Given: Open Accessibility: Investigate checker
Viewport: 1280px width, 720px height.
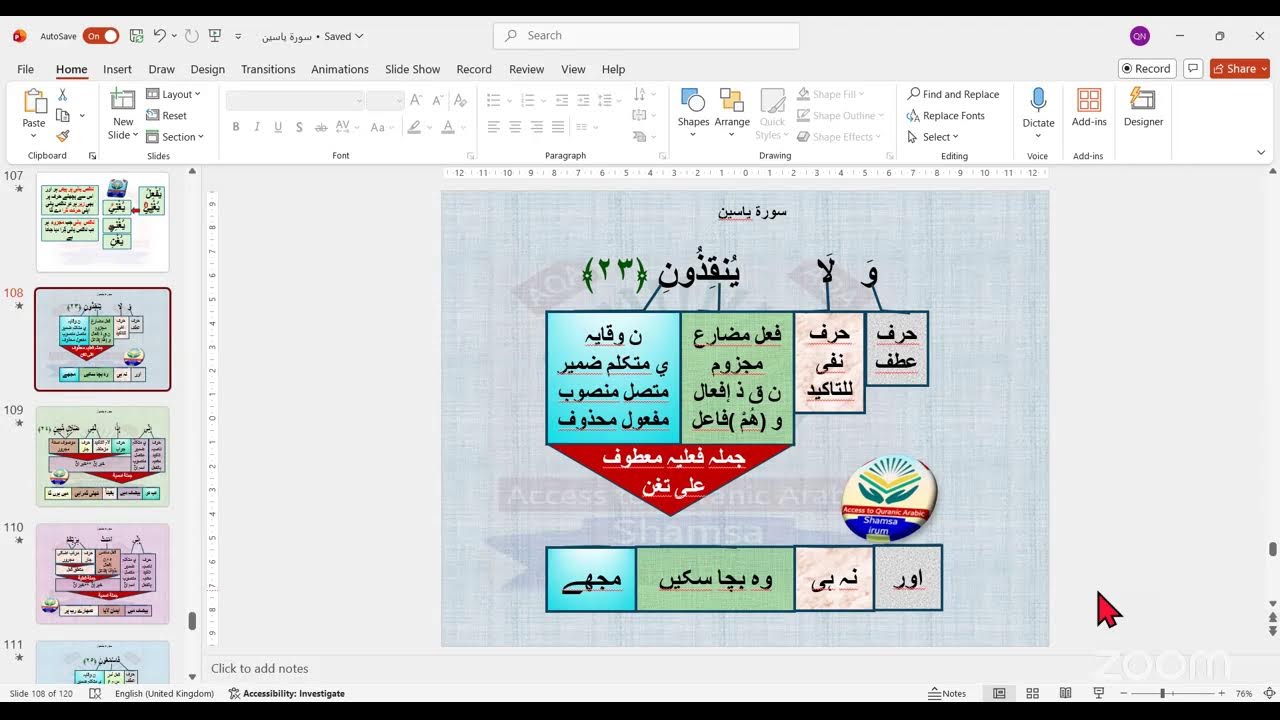Looking at the screenshot, I should (x=287, y=693).
